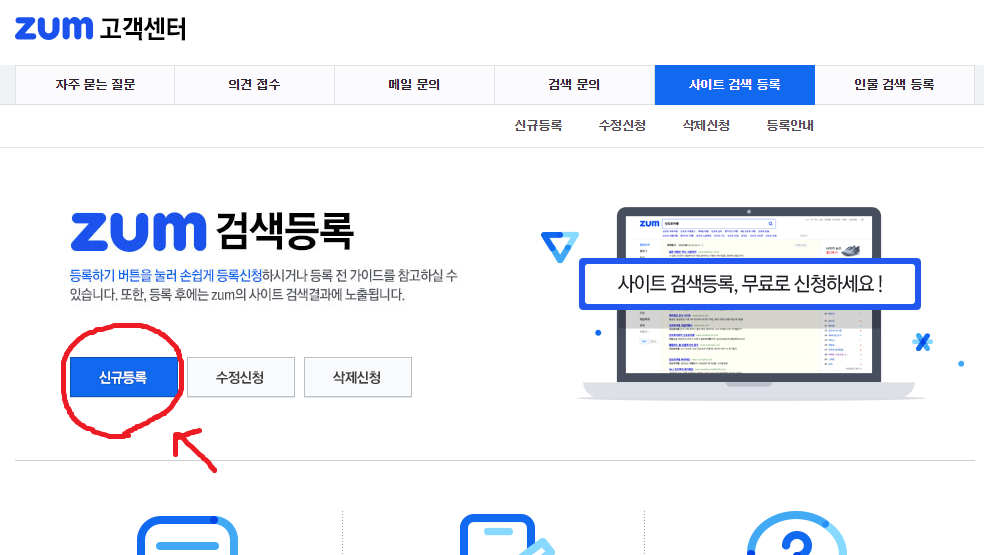Open the 자주 묻는 질문 tab
The width and height of the screenshot is (984, 555).
(95, 84)
